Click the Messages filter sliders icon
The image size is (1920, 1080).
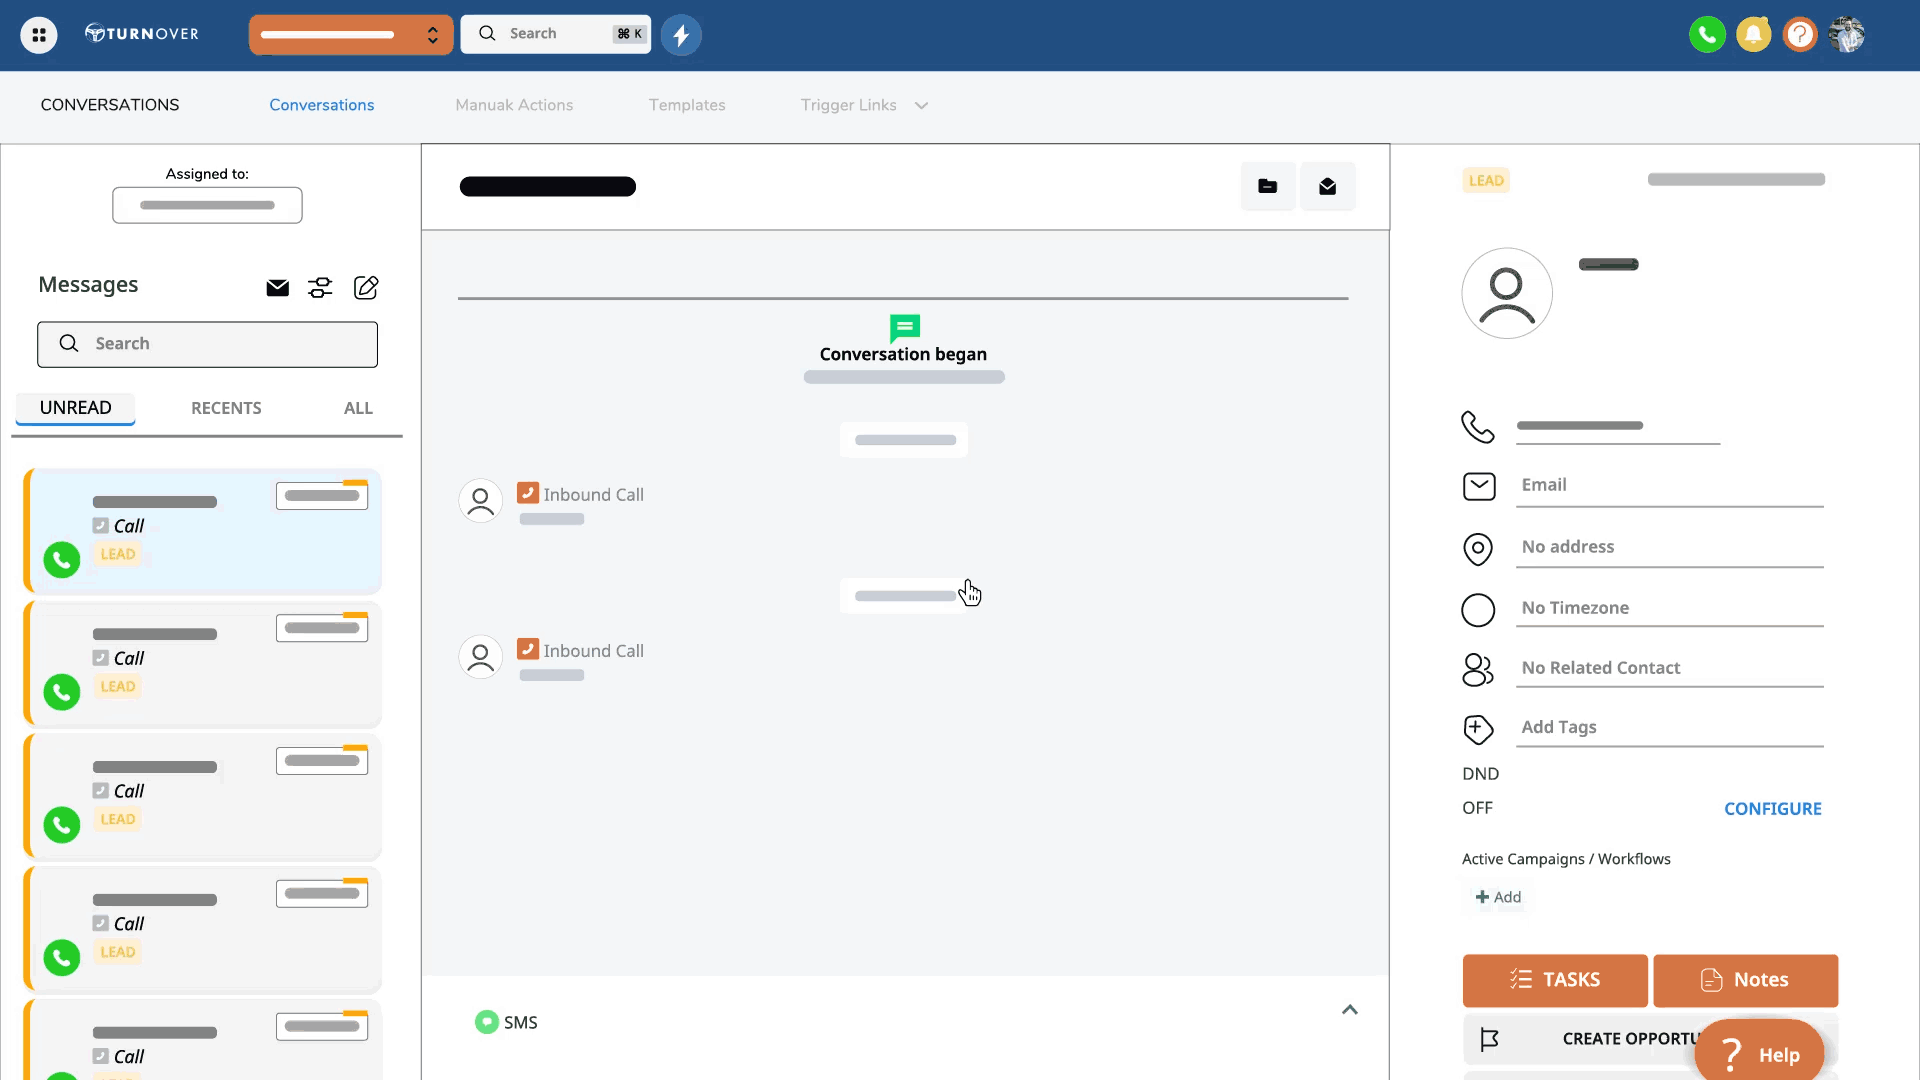tap(320, 288)
